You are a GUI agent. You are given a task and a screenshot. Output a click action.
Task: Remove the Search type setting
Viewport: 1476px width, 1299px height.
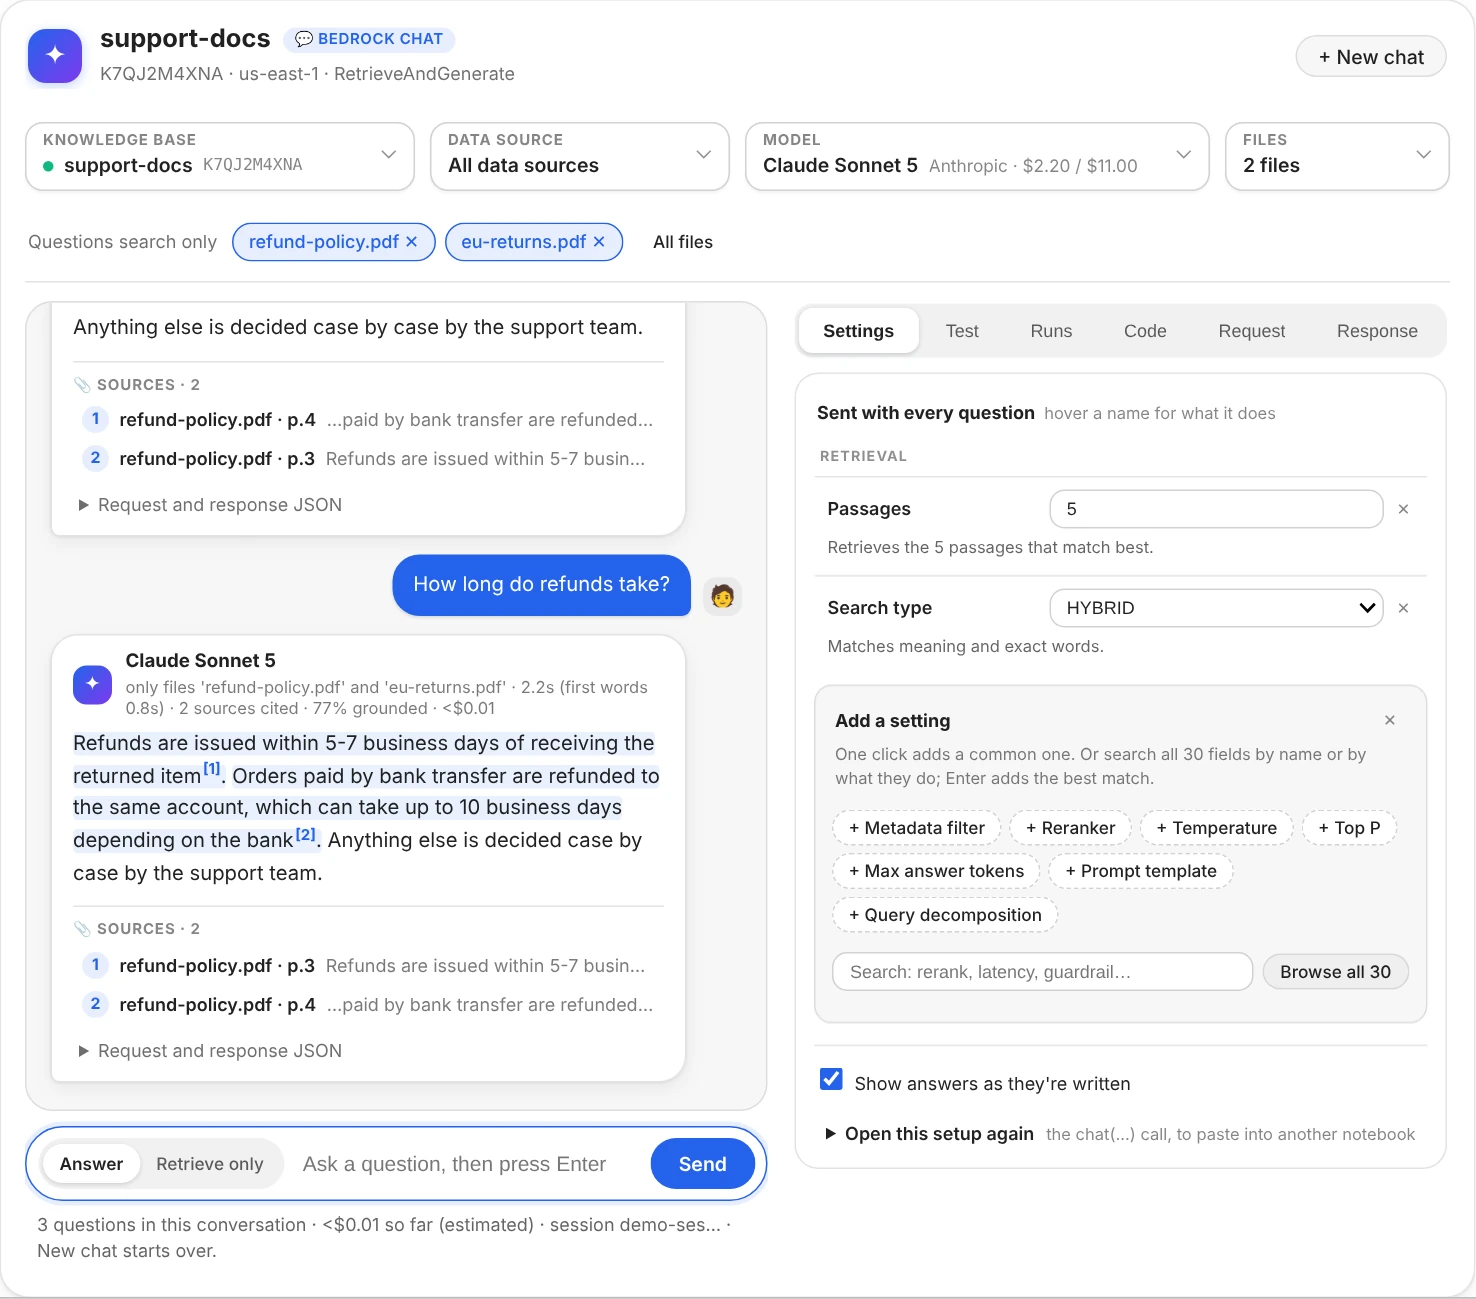[x=1403, y=608]
